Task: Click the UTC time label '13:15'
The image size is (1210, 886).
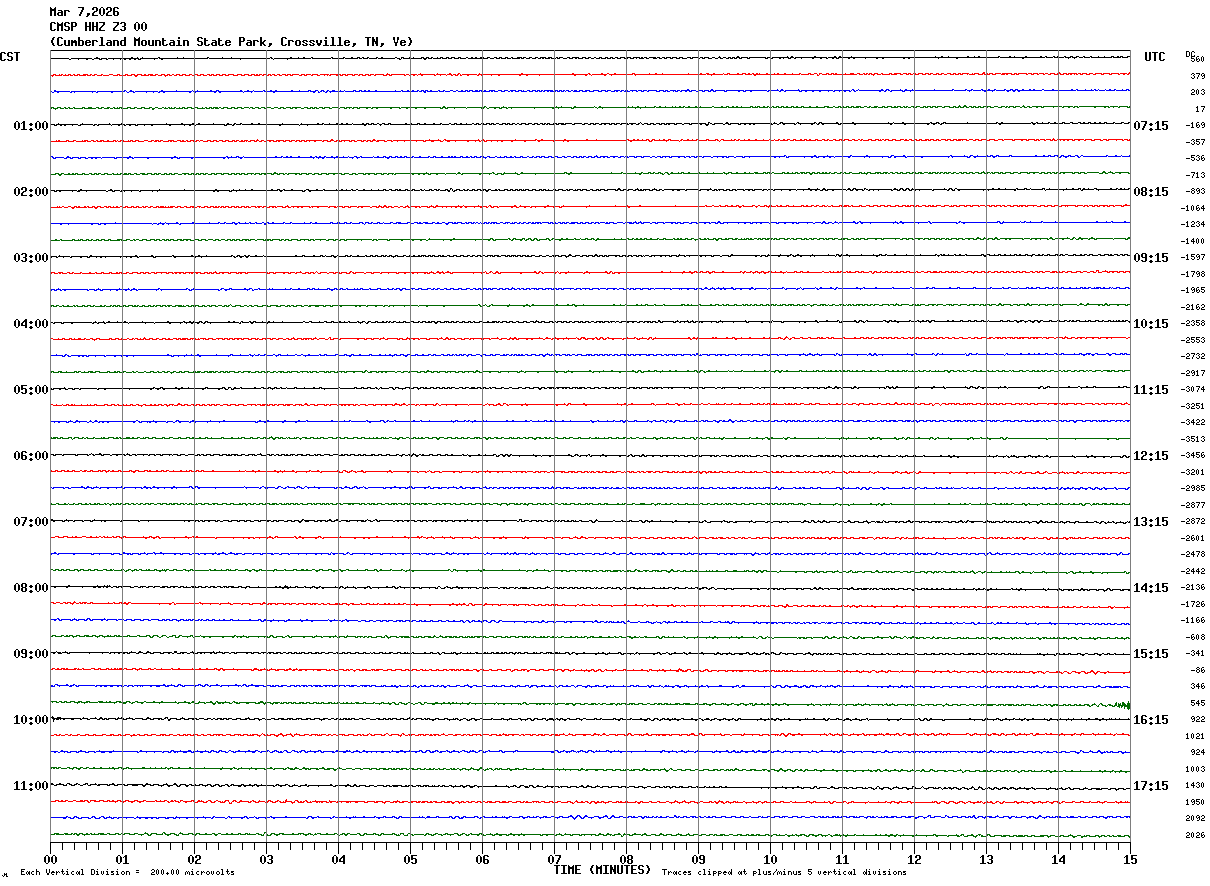Action: 1151,522
